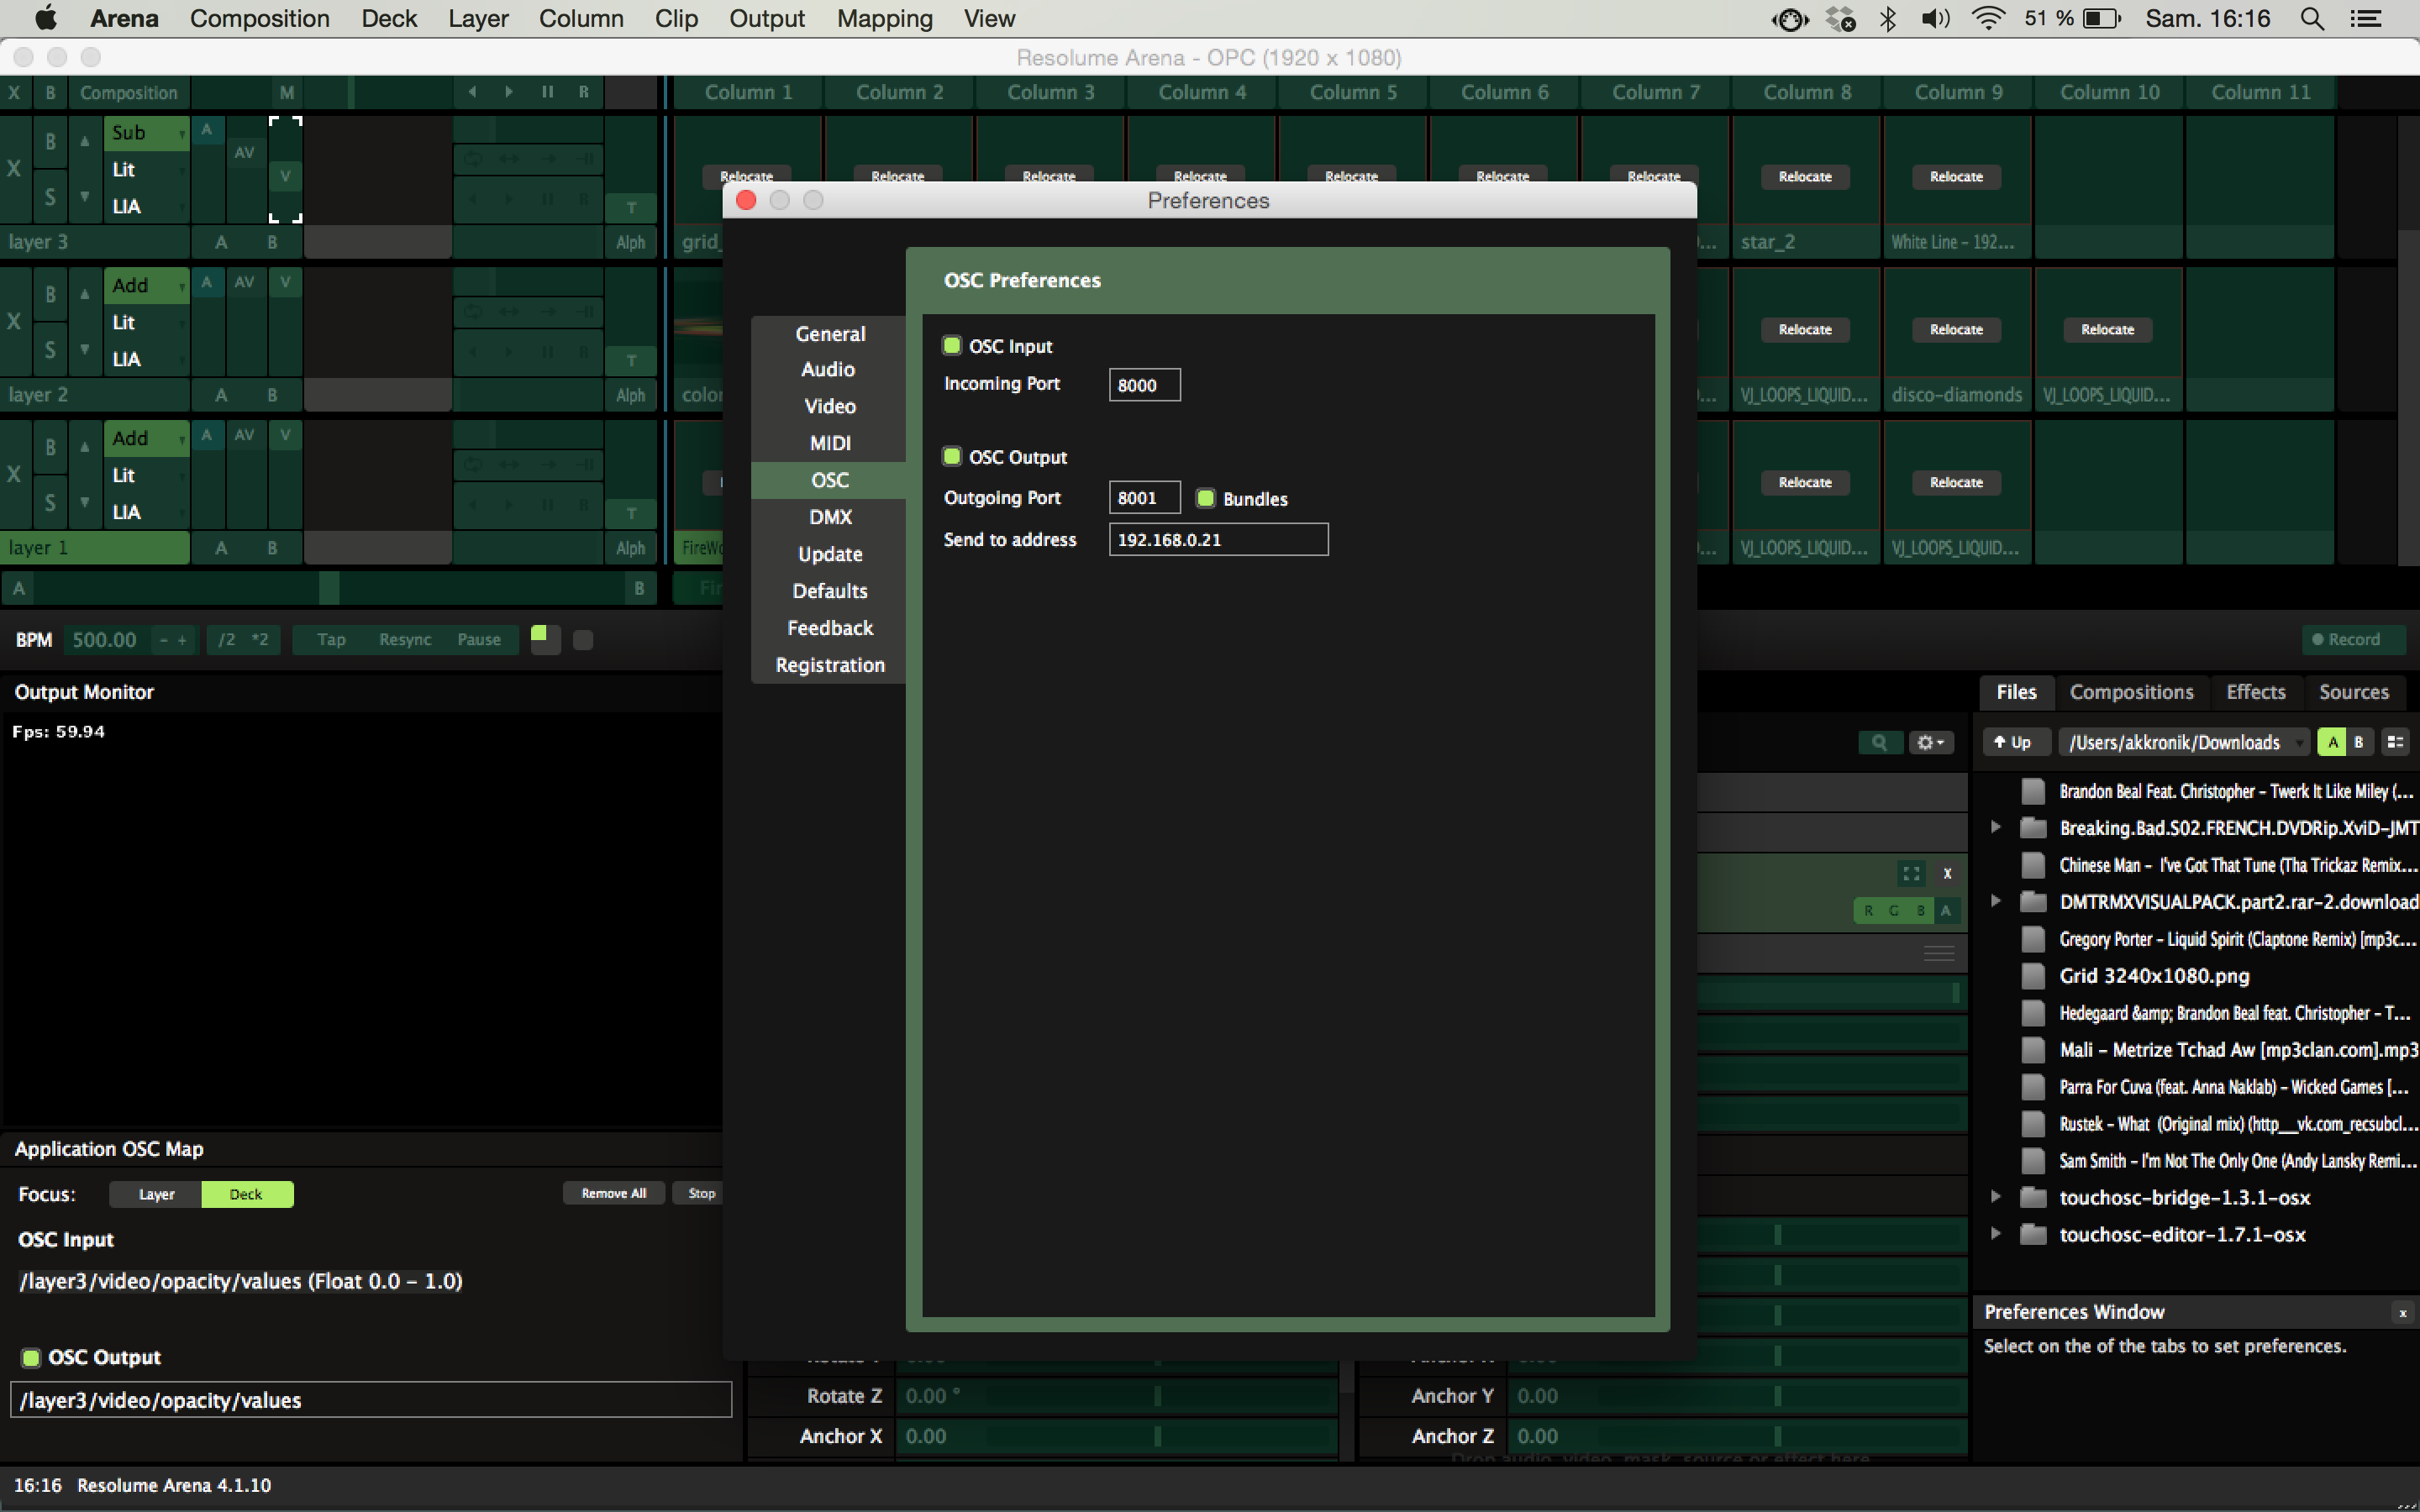2420x1512 pixels.
Task: Switch to the Effects tab
Action: (2255, 692)
